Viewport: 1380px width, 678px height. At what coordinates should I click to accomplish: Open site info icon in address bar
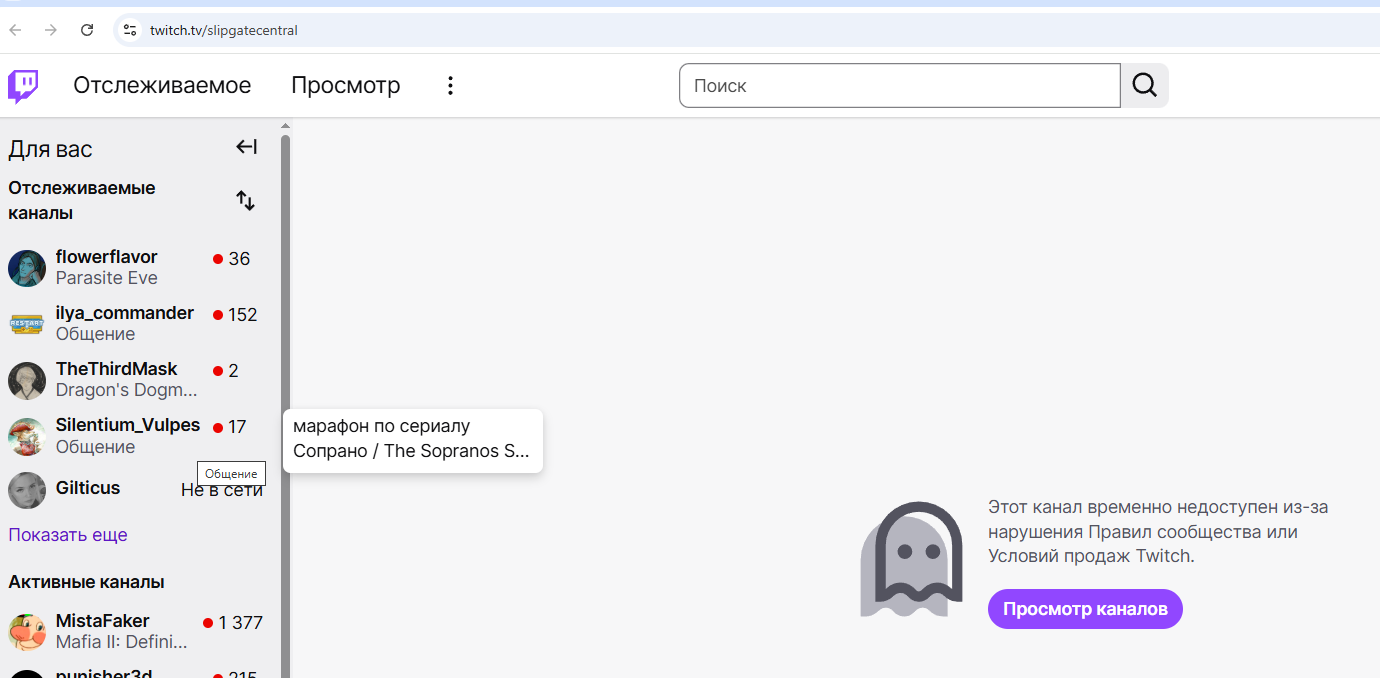(129, 30)
